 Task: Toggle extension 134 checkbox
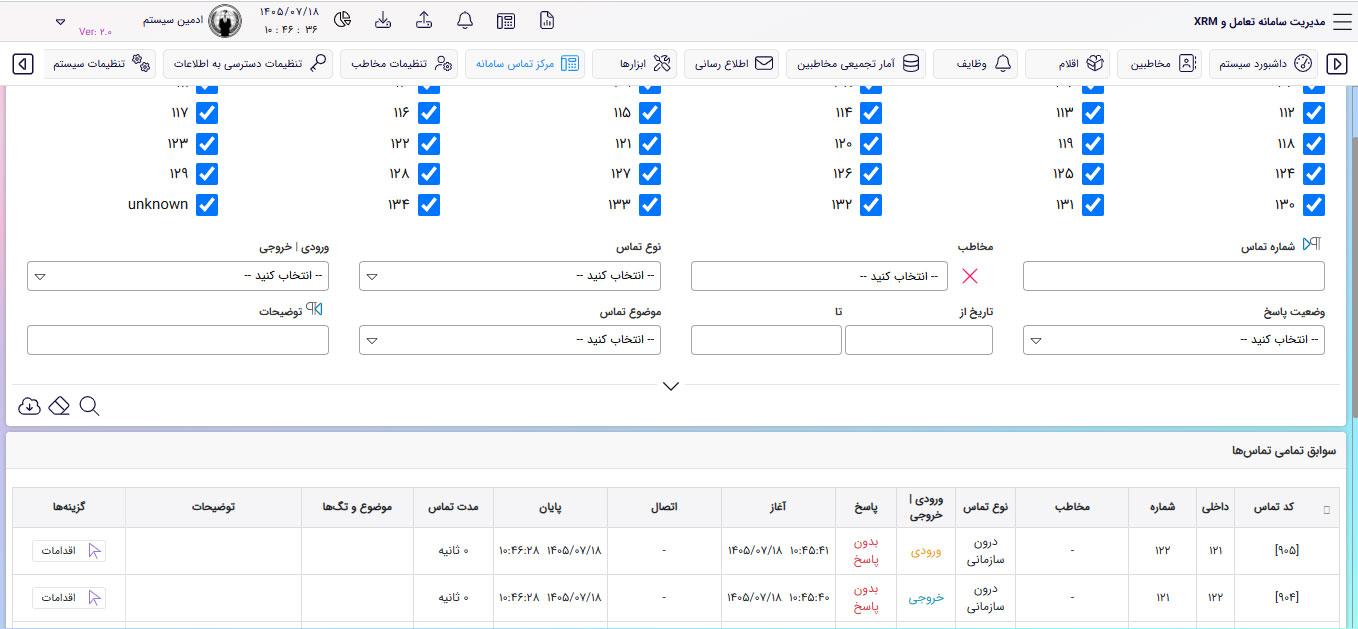point(429,205)
